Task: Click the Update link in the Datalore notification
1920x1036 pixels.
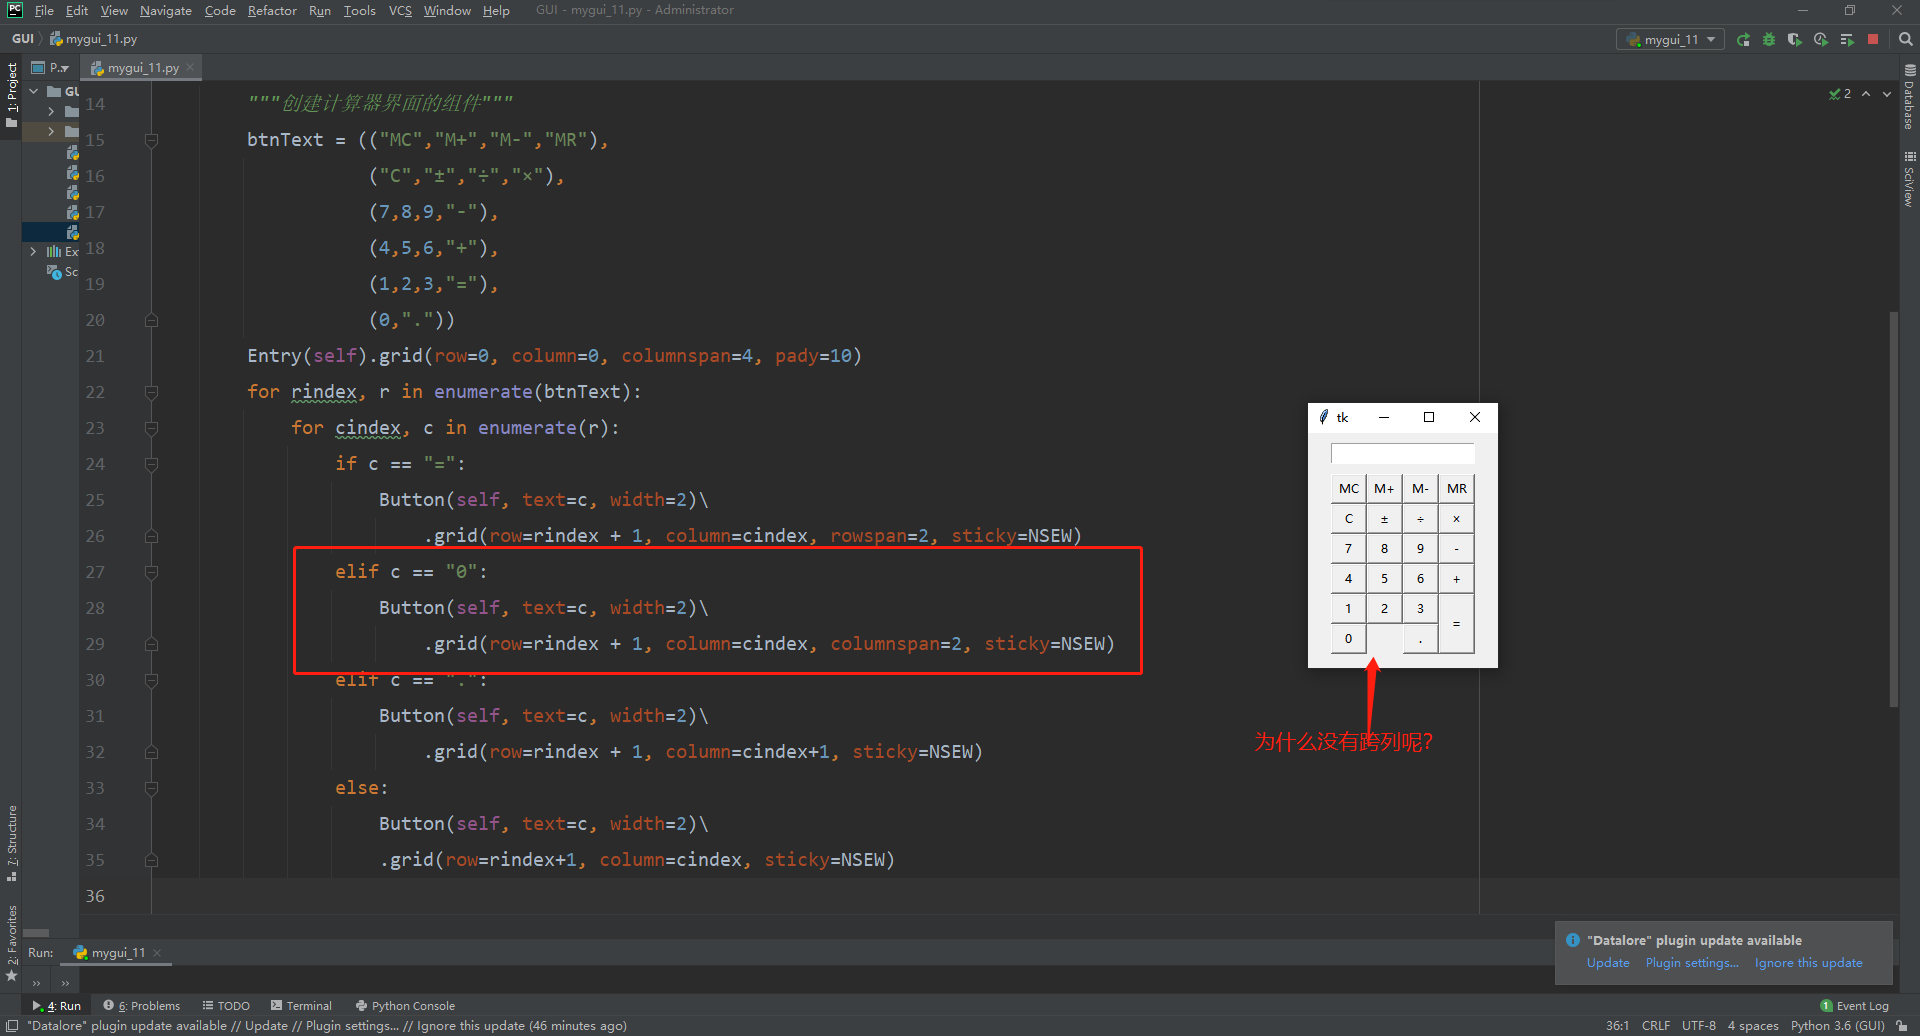Action: [1608, 963]
